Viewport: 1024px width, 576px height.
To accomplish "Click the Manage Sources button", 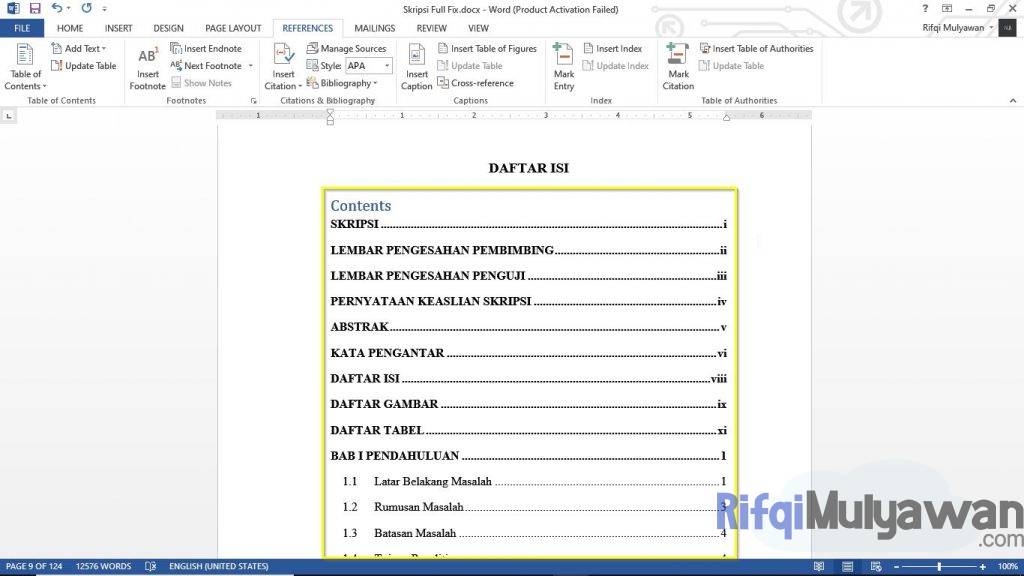I will point(346,48).
